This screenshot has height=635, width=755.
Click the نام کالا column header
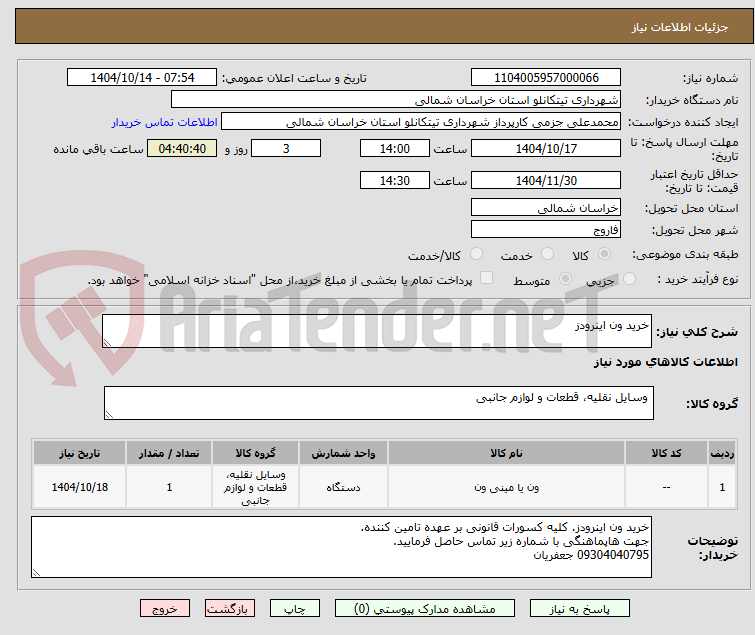point(507,453)
